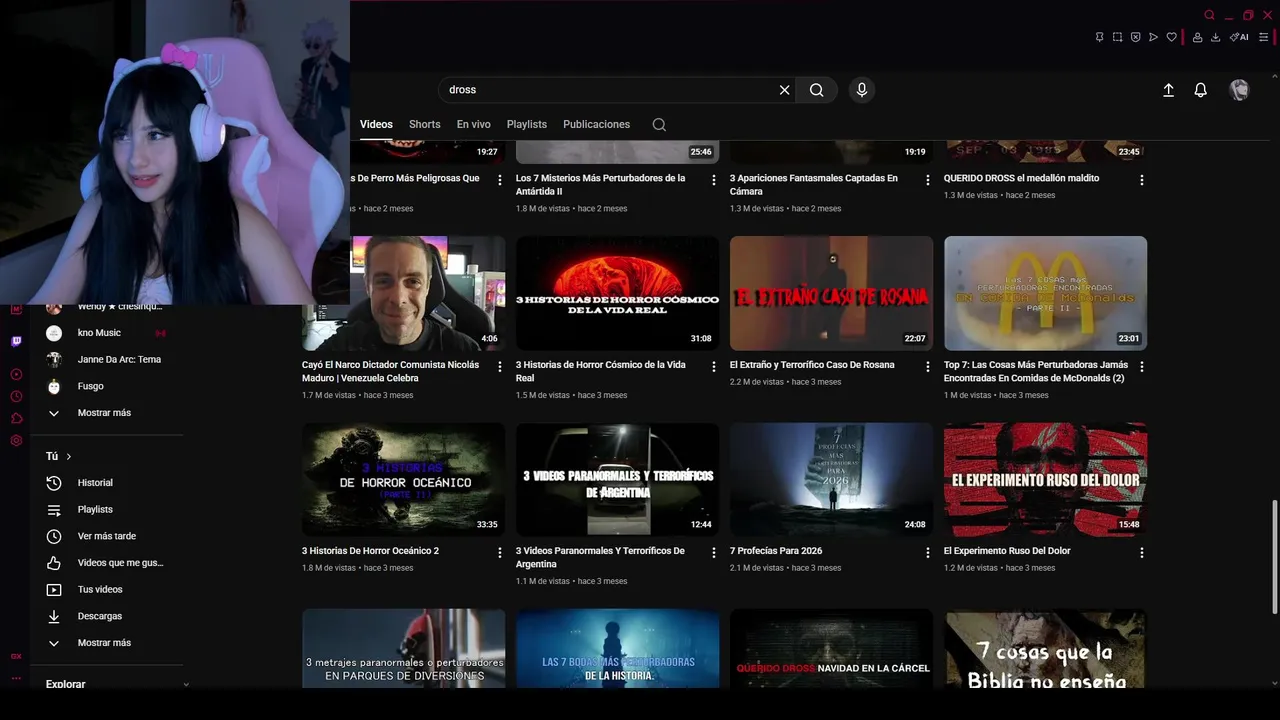Open Historial in the sidebar

95,483
